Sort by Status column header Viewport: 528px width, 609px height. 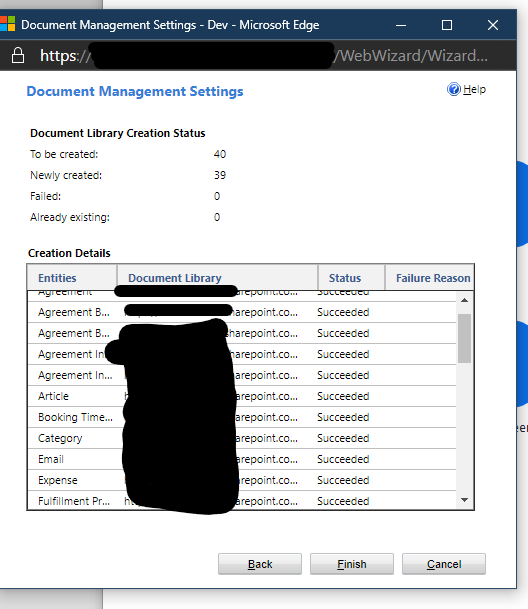[352, 278]
